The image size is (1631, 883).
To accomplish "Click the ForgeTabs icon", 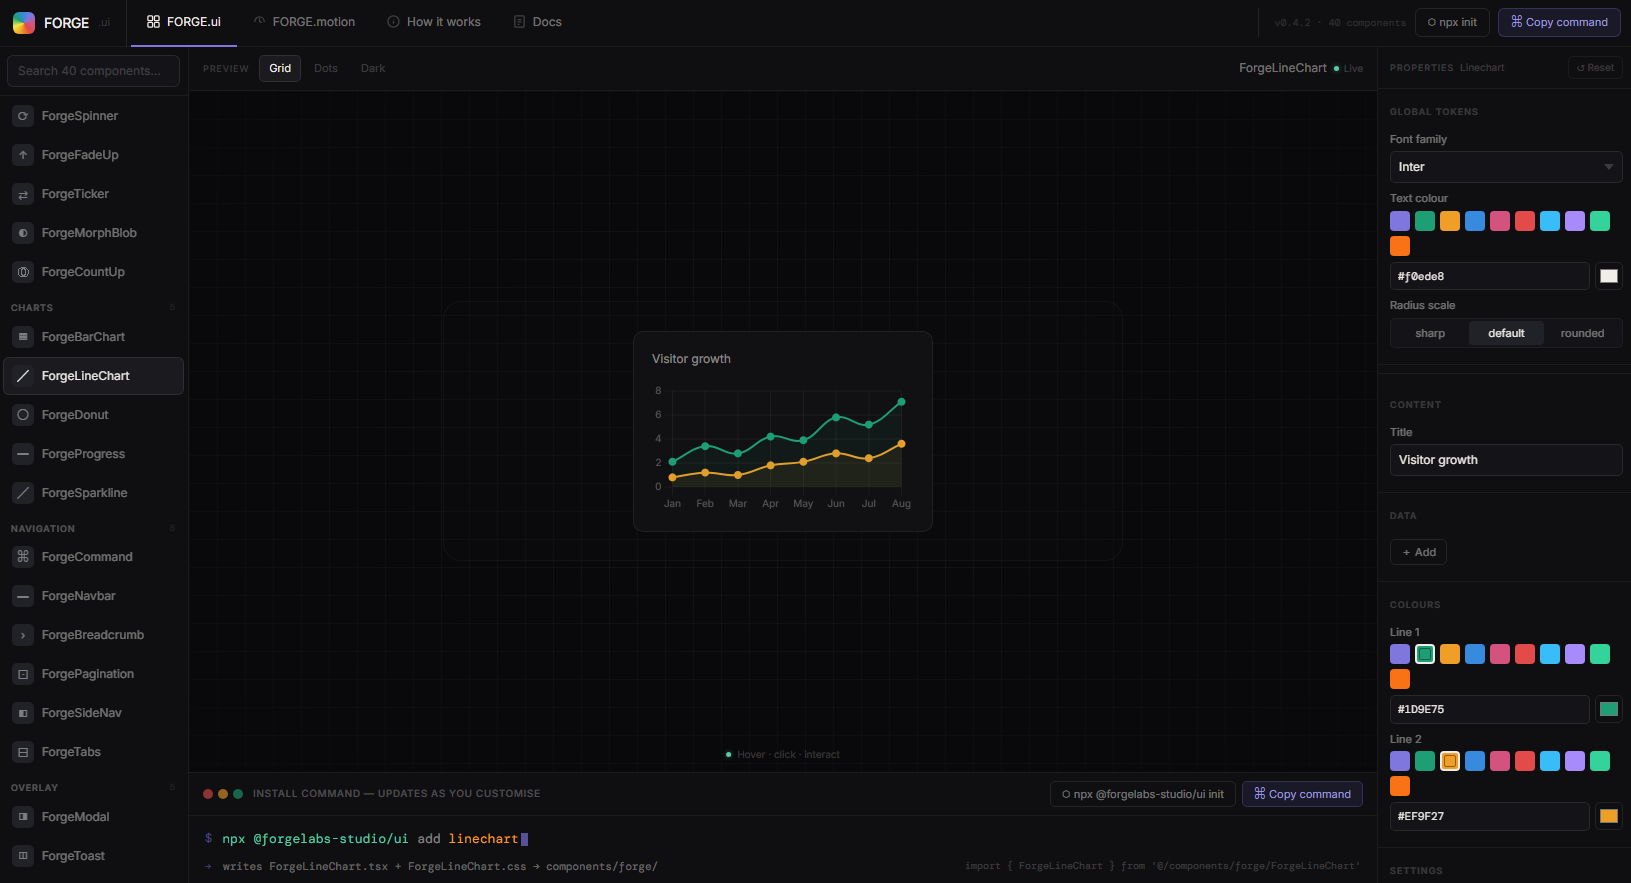I will coord(23,752).
